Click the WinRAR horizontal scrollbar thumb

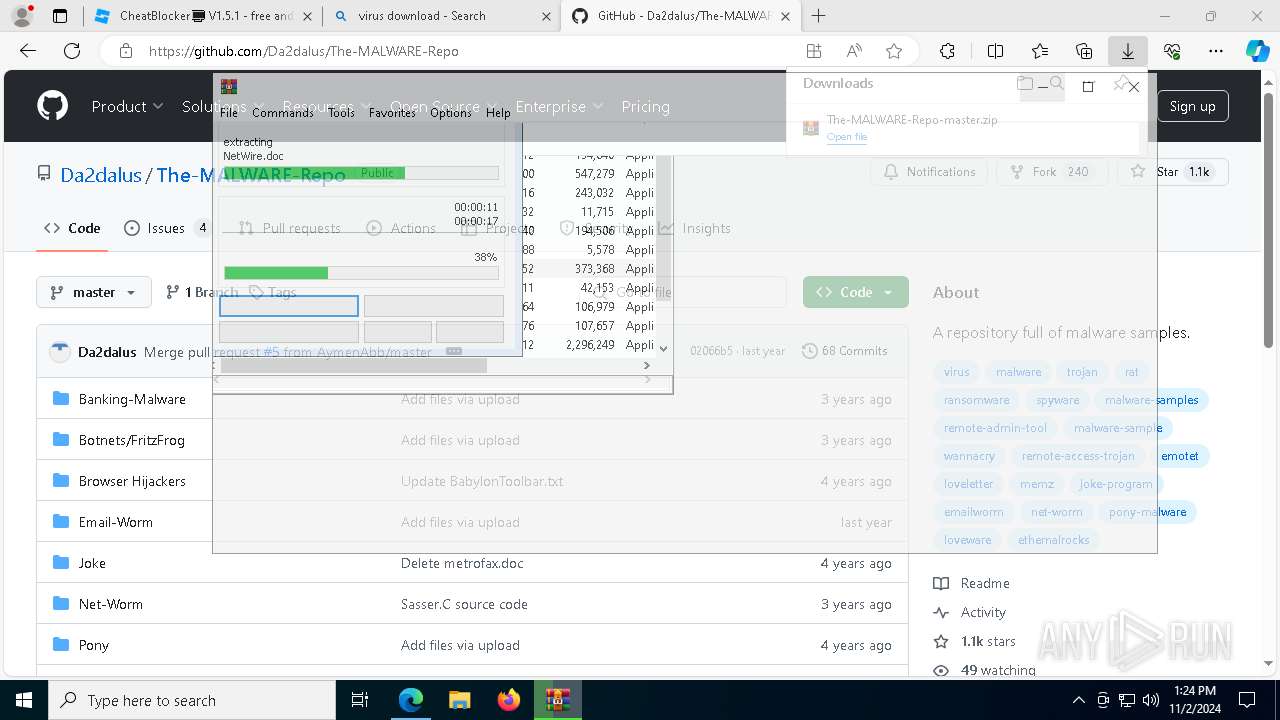click(x=354, y=366)
